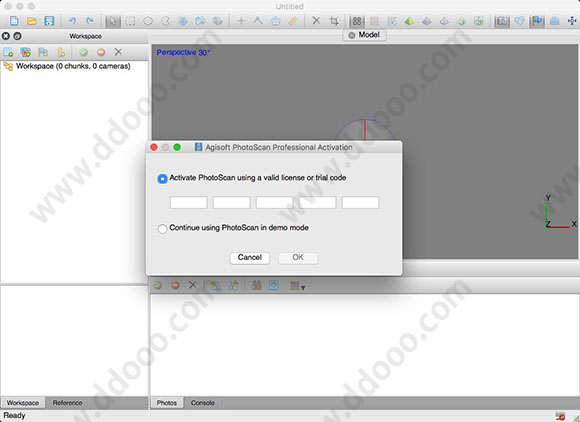The image size is (580, 422).
Task: Show the sparse Point Cloud view
Action: pyautogui.click(x=357, y=21)
